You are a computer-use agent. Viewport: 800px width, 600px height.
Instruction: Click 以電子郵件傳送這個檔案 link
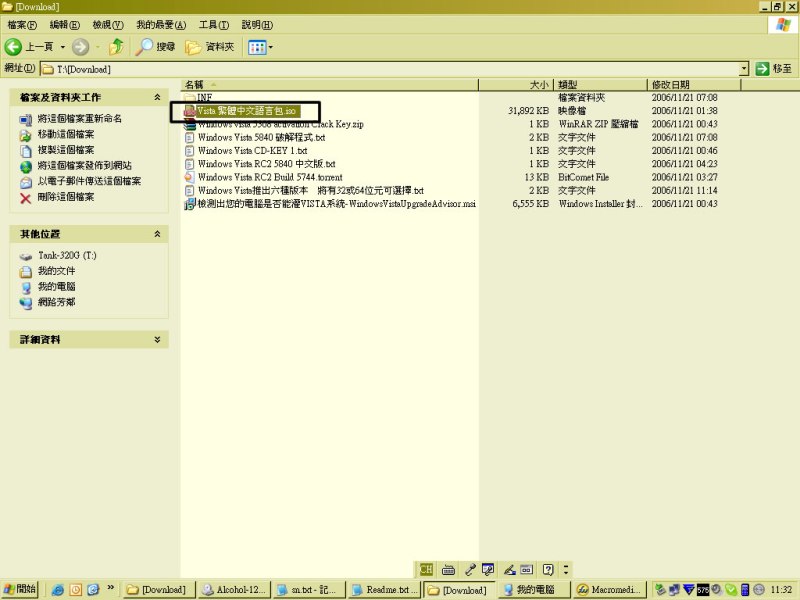89,181
